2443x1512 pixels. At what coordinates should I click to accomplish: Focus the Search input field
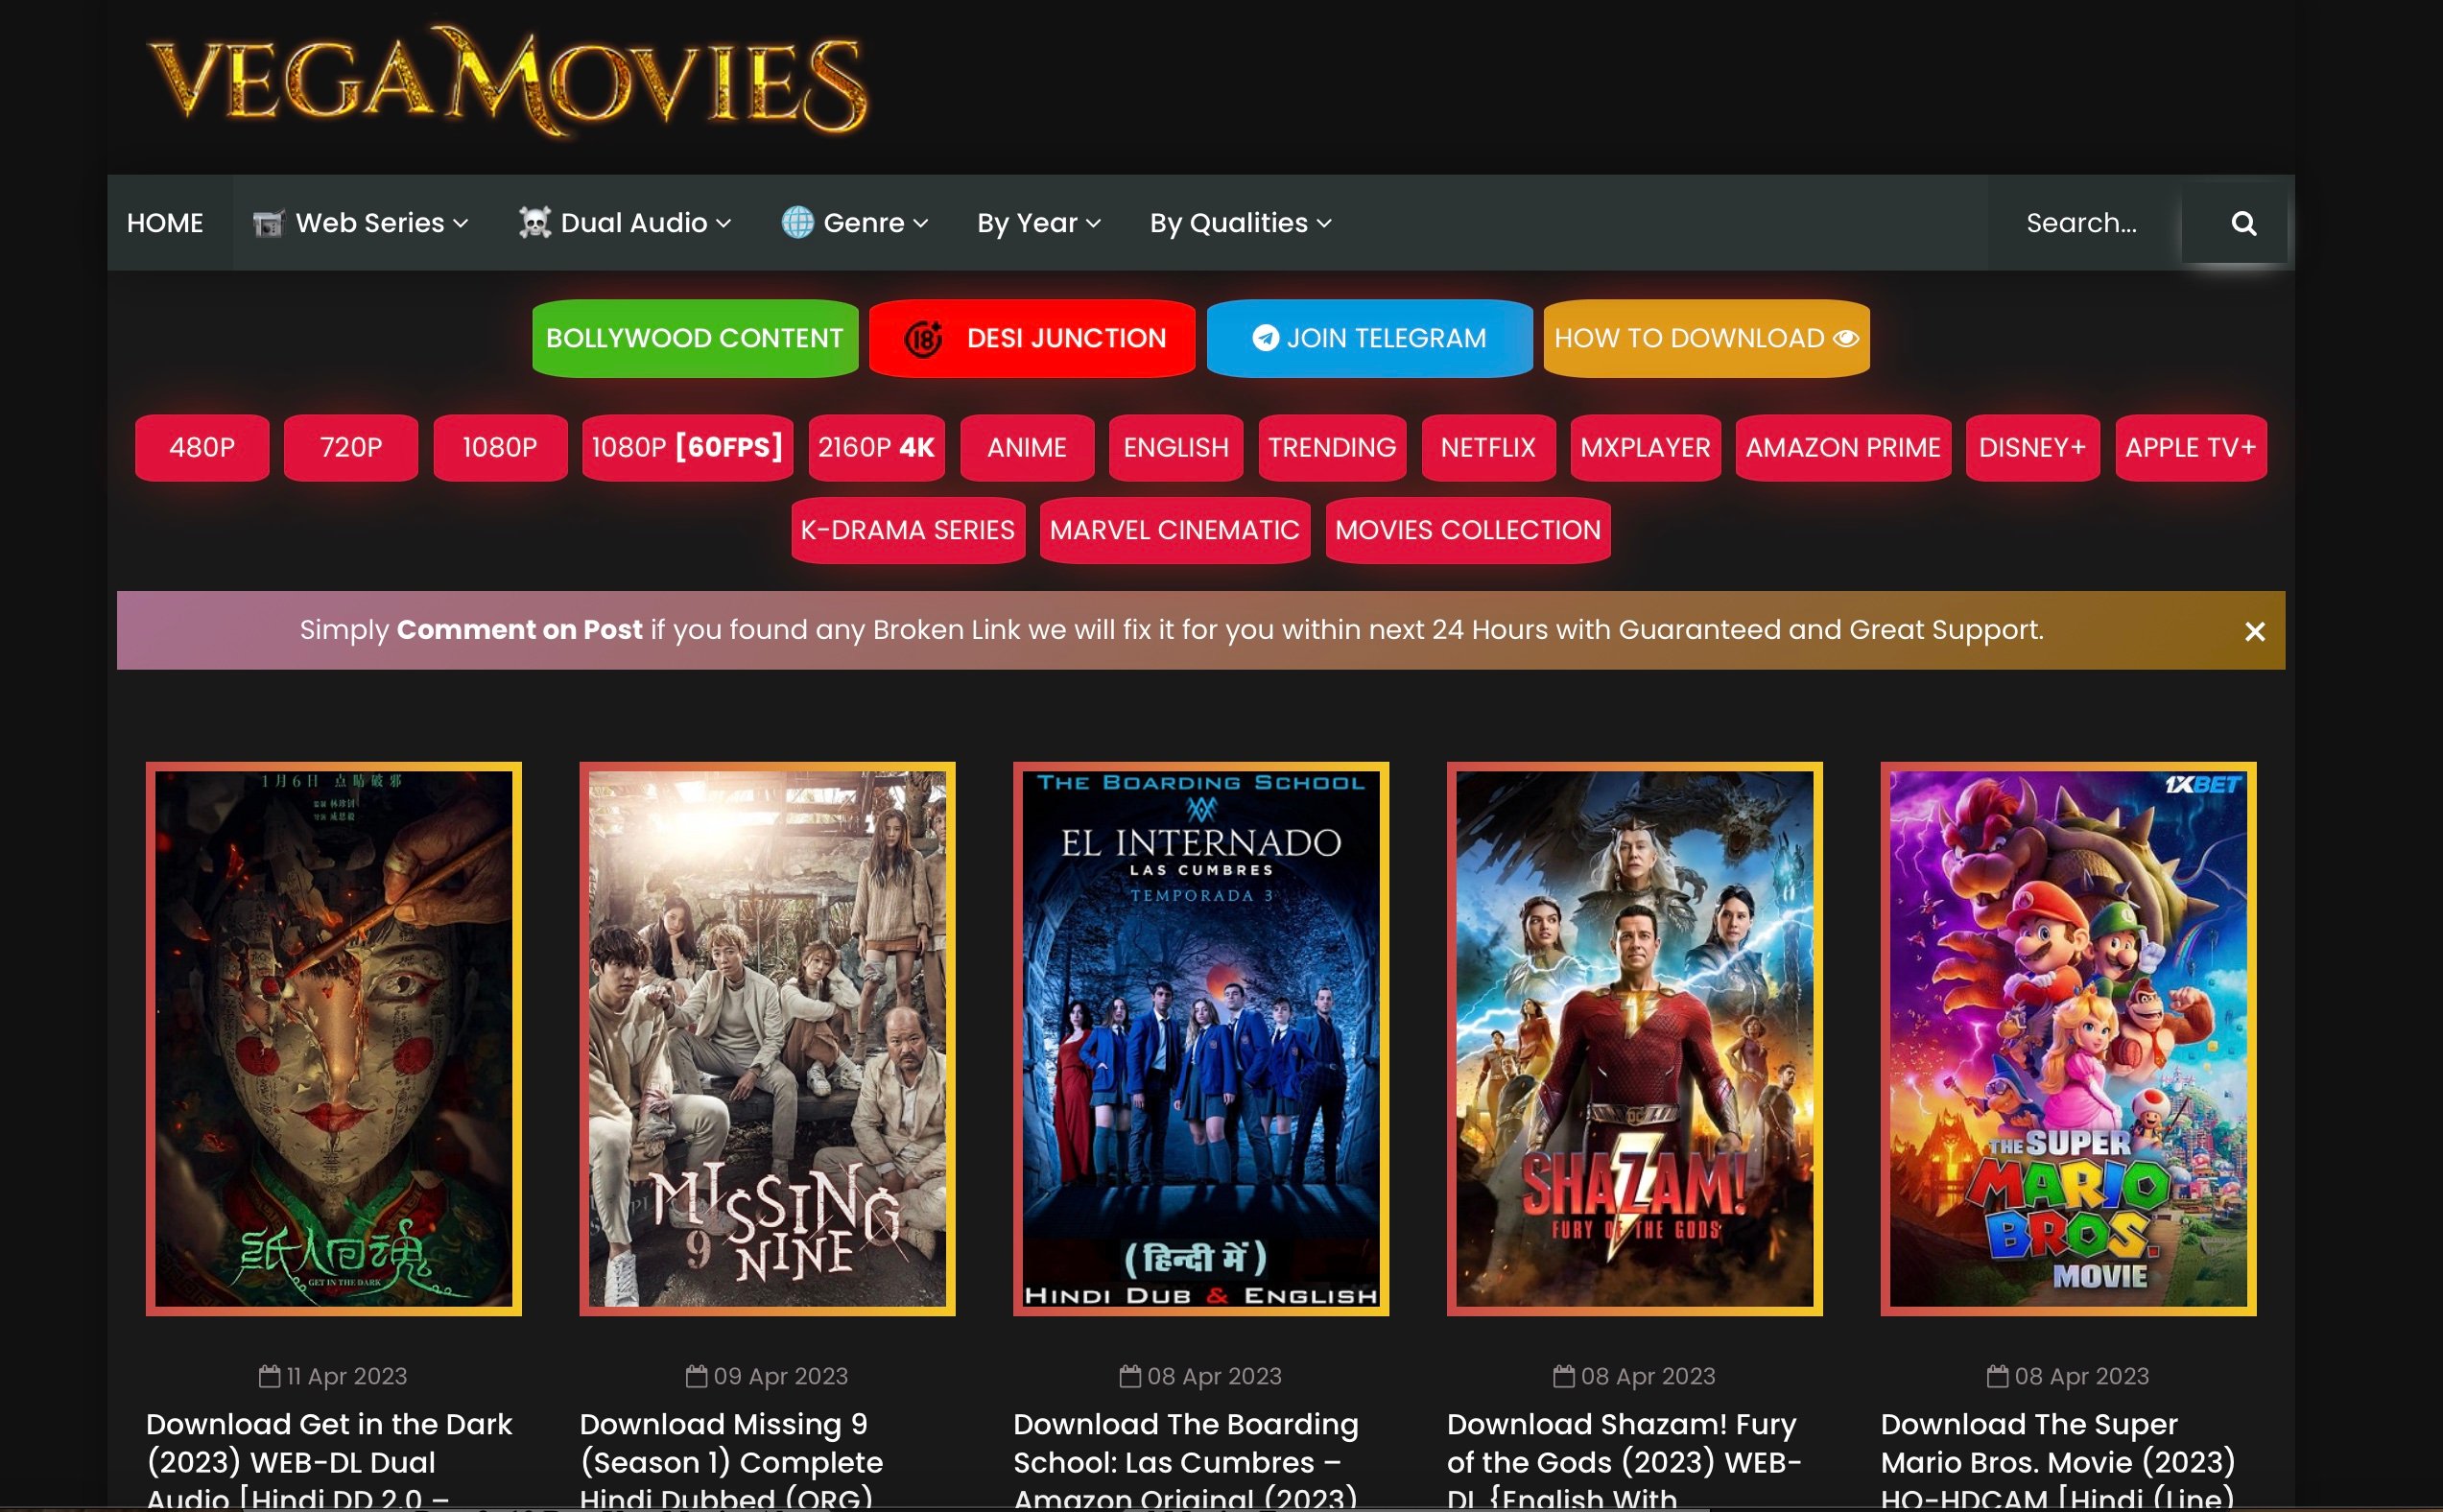pyautogui.click(x=2085, y=223)
